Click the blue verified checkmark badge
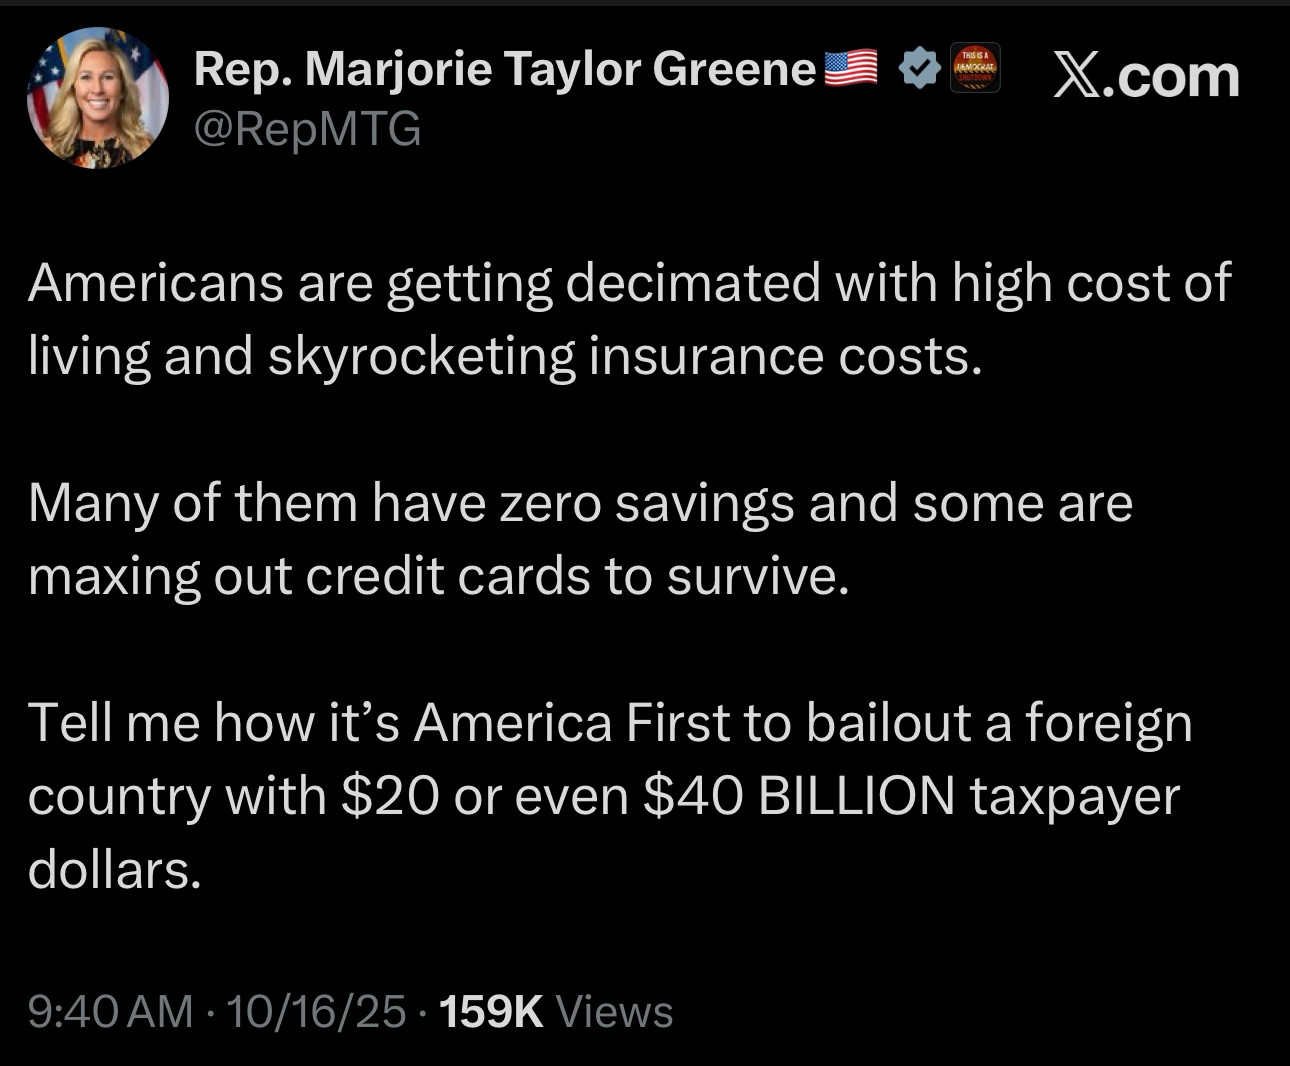The width and height of the screenshot is (1290, 1066). (920, 68)
